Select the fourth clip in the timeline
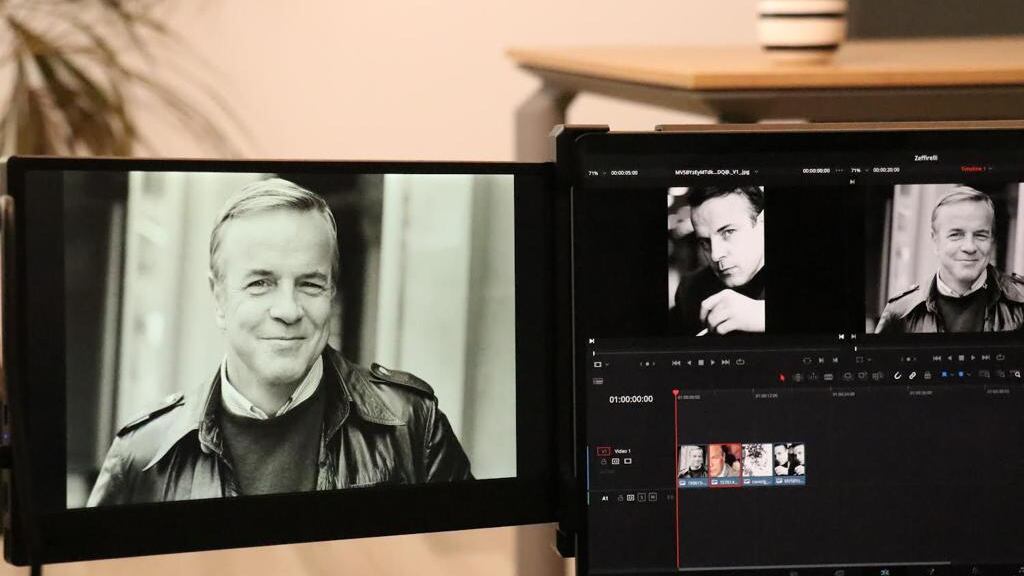The width and height of the screenshot is (1024, 576). (789, 464)
